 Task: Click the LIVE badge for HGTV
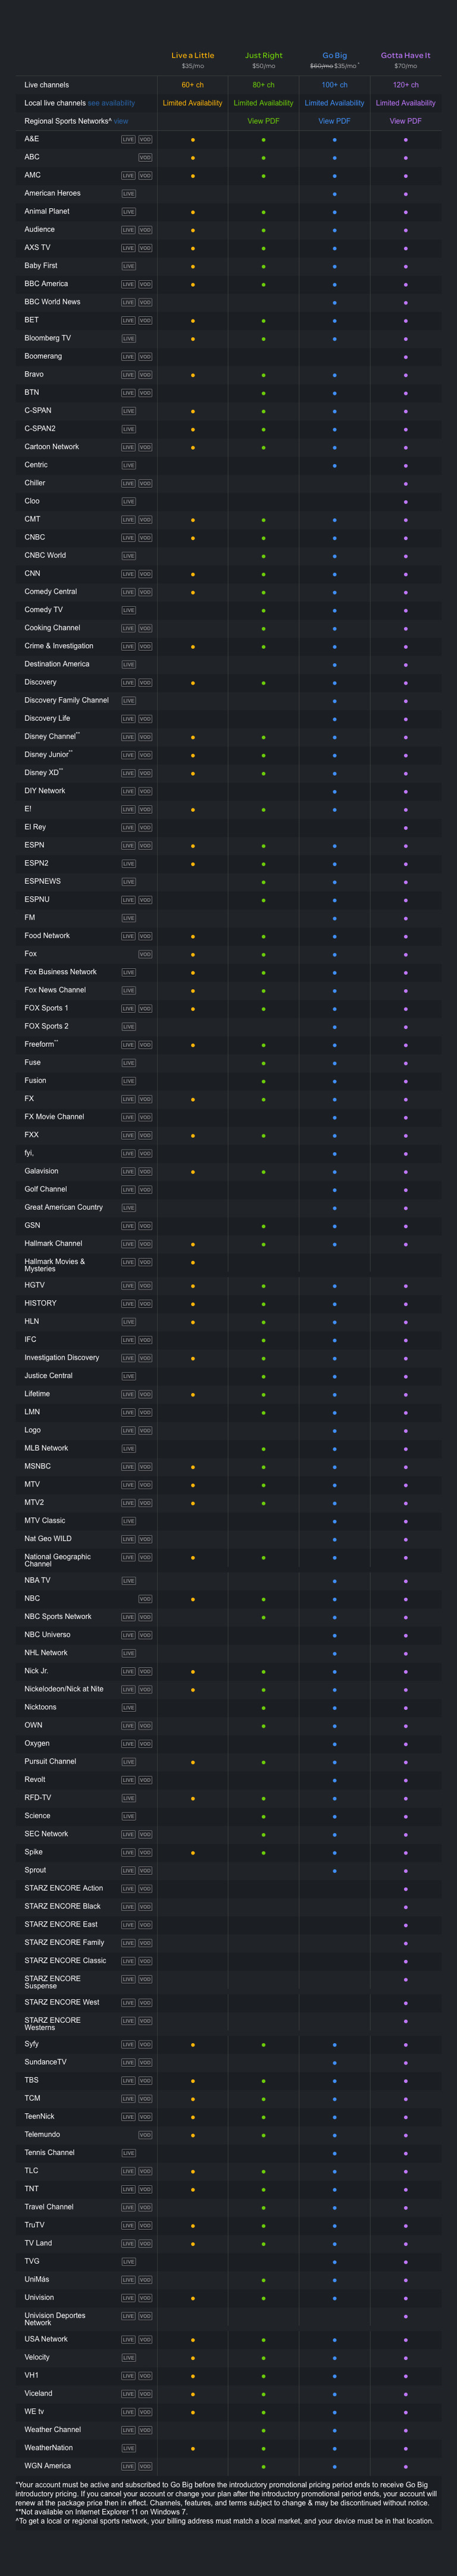(128, 1285)
